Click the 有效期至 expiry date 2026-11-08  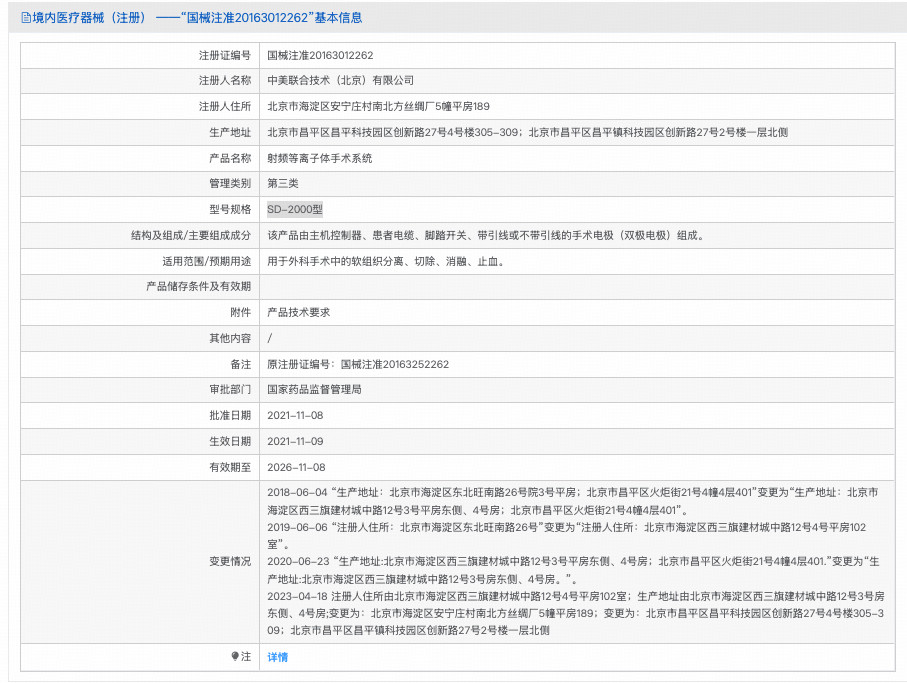293,466
